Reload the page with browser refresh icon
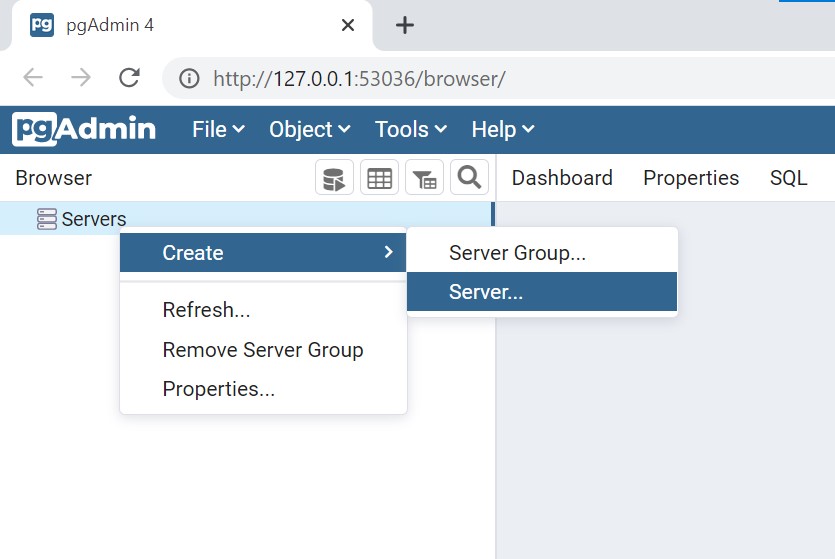The height and width of the screenshot is (559, 835). point(129,78)
